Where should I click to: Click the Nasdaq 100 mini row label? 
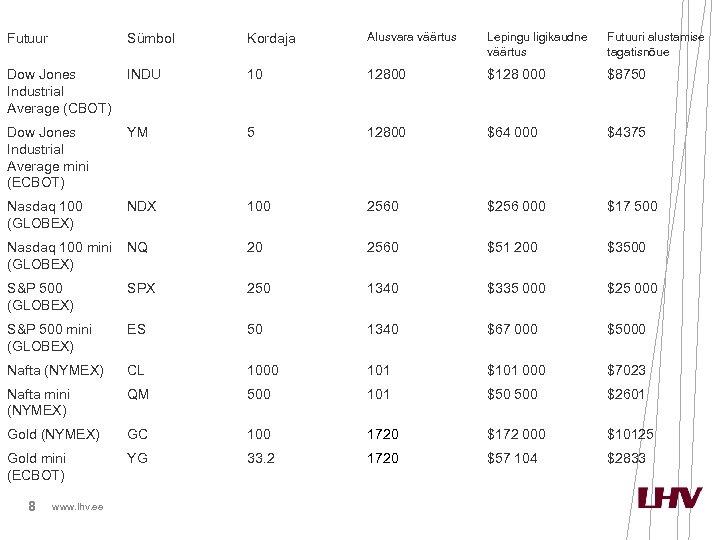pos(59,255)
